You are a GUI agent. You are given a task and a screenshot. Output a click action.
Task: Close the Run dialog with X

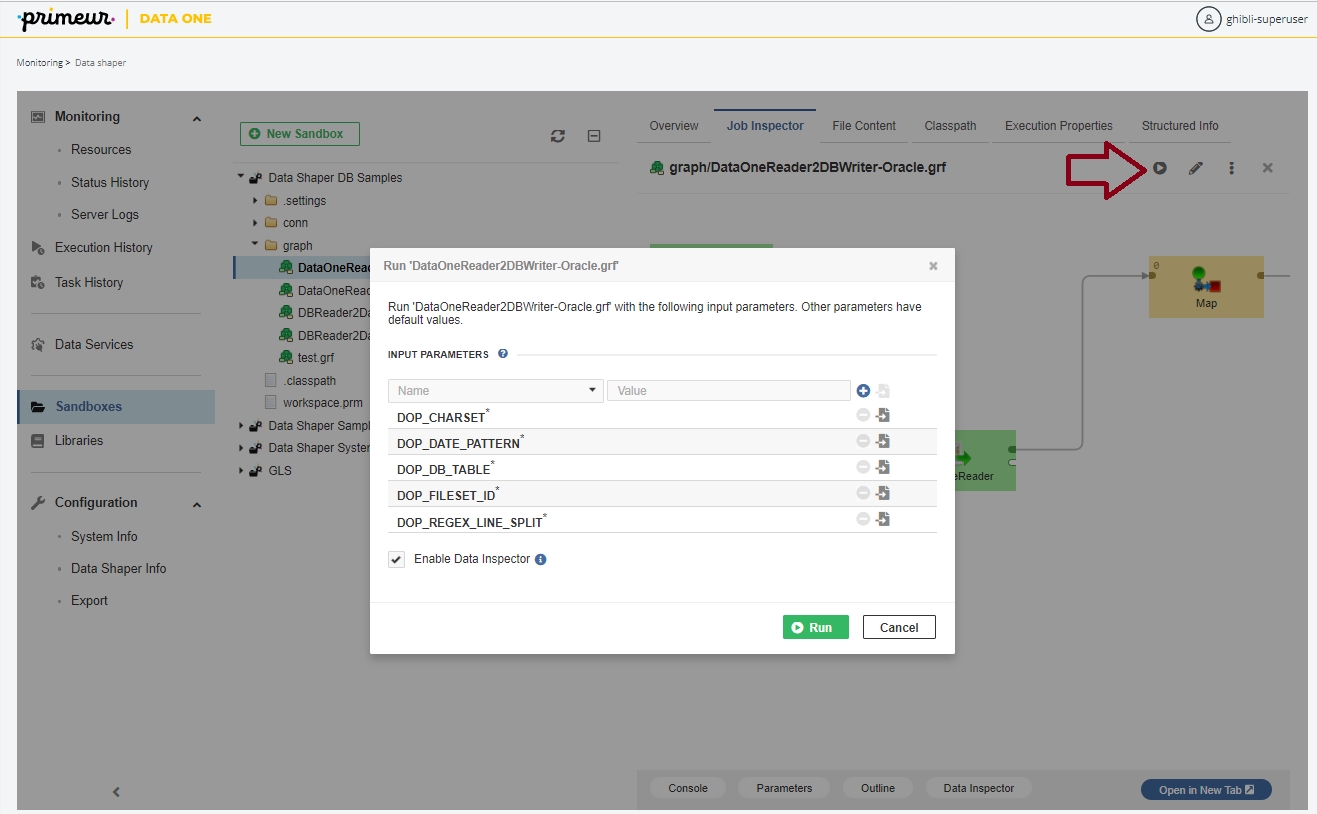point(933,266)
